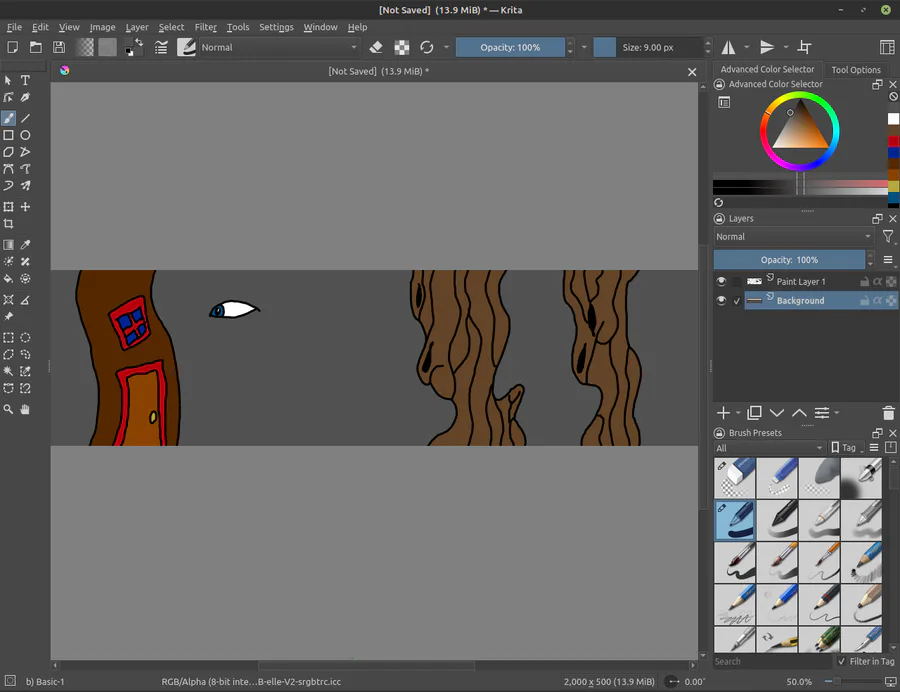Image resolution: width=900 pixels, height=692 pixels.
Task: Expand the brush preset tag dropdown All
Action: click(768, 448)
